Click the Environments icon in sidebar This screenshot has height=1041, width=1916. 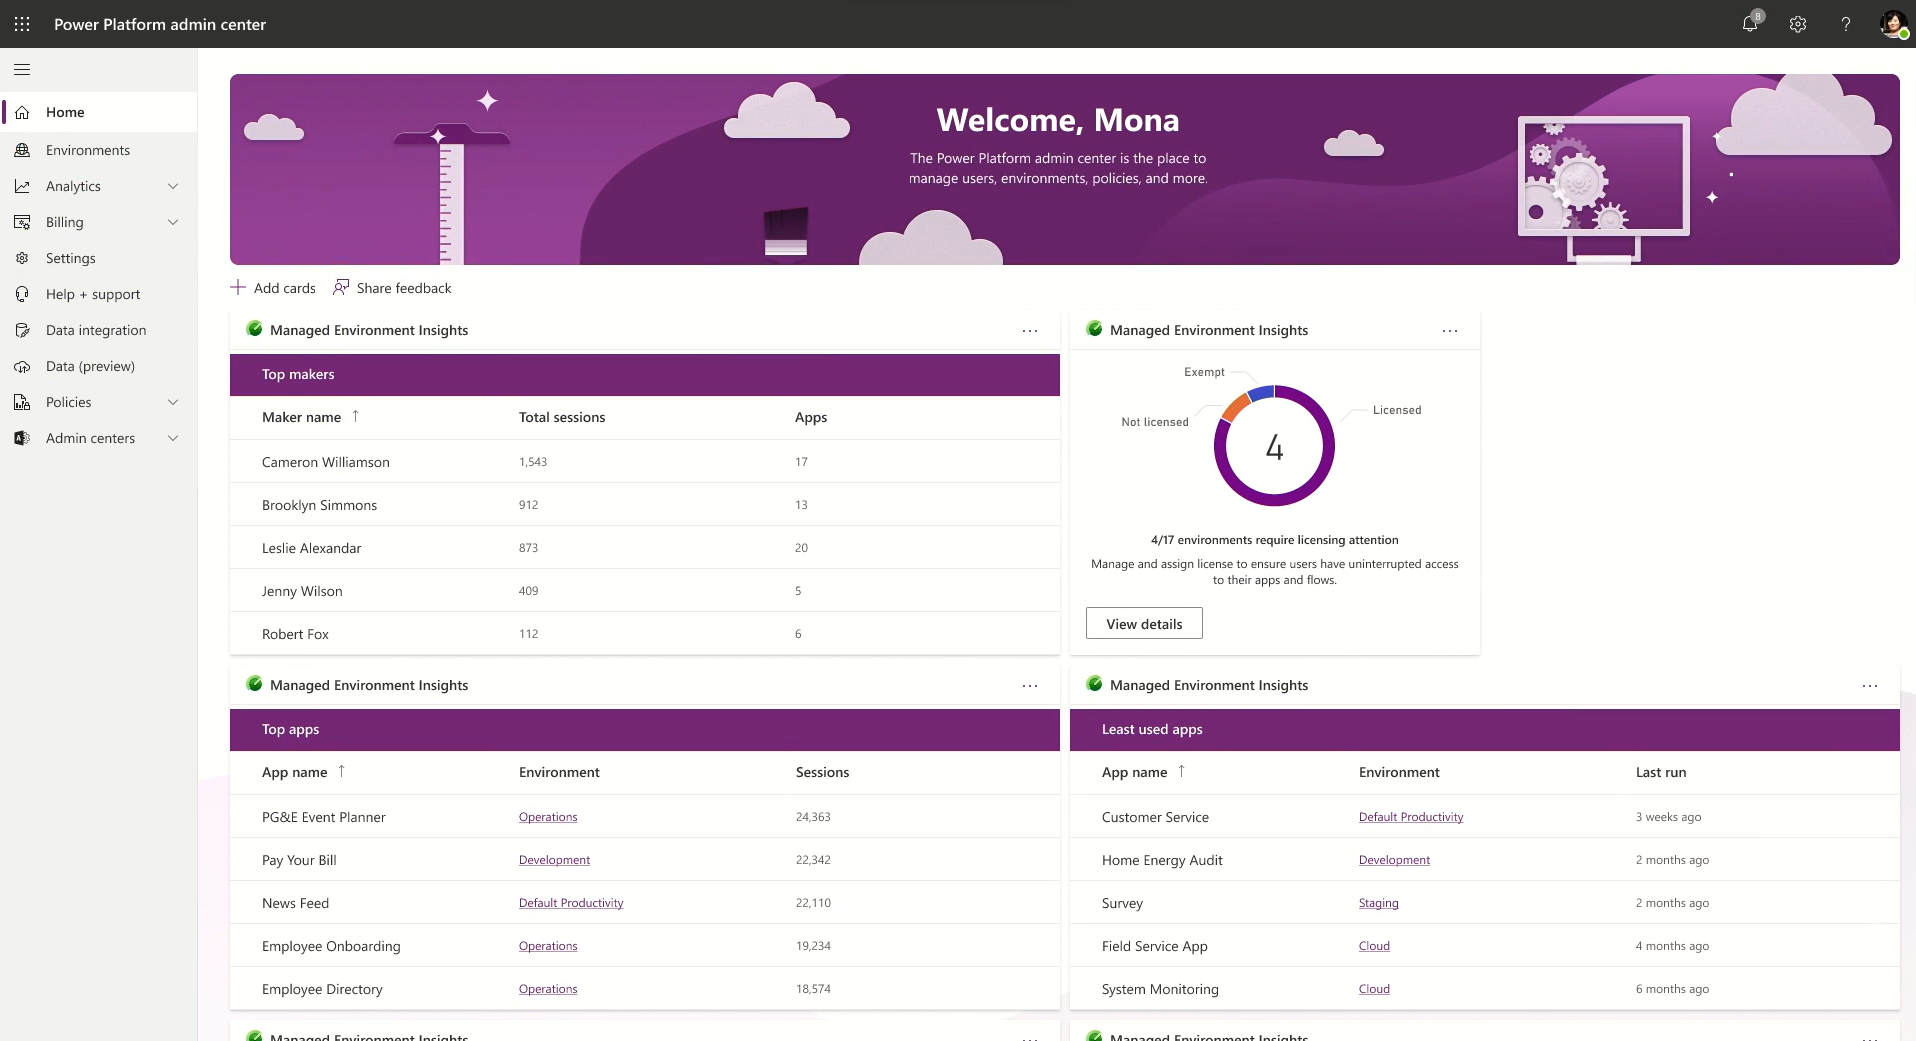pyautogui.click(x=22, y=150)
